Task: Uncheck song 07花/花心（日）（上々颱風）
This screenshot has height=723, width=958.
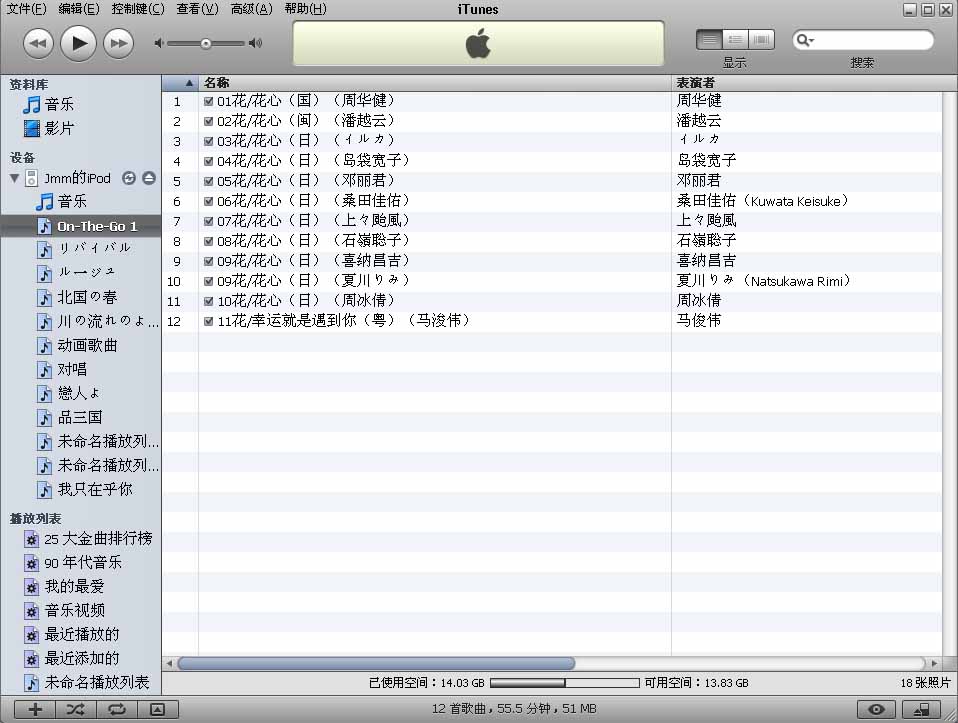Action: pyautogui.click(x=208, y=221)
